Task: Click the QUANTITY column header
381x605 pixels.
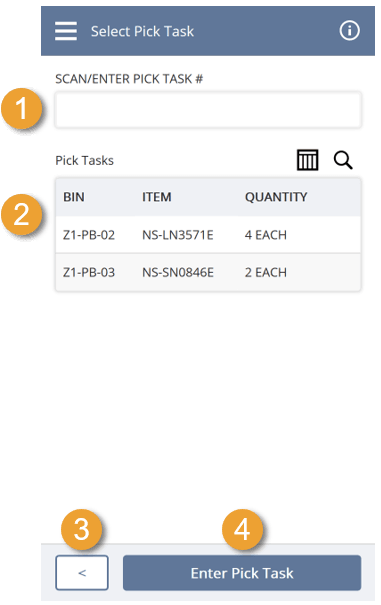Action: [276, 197]
